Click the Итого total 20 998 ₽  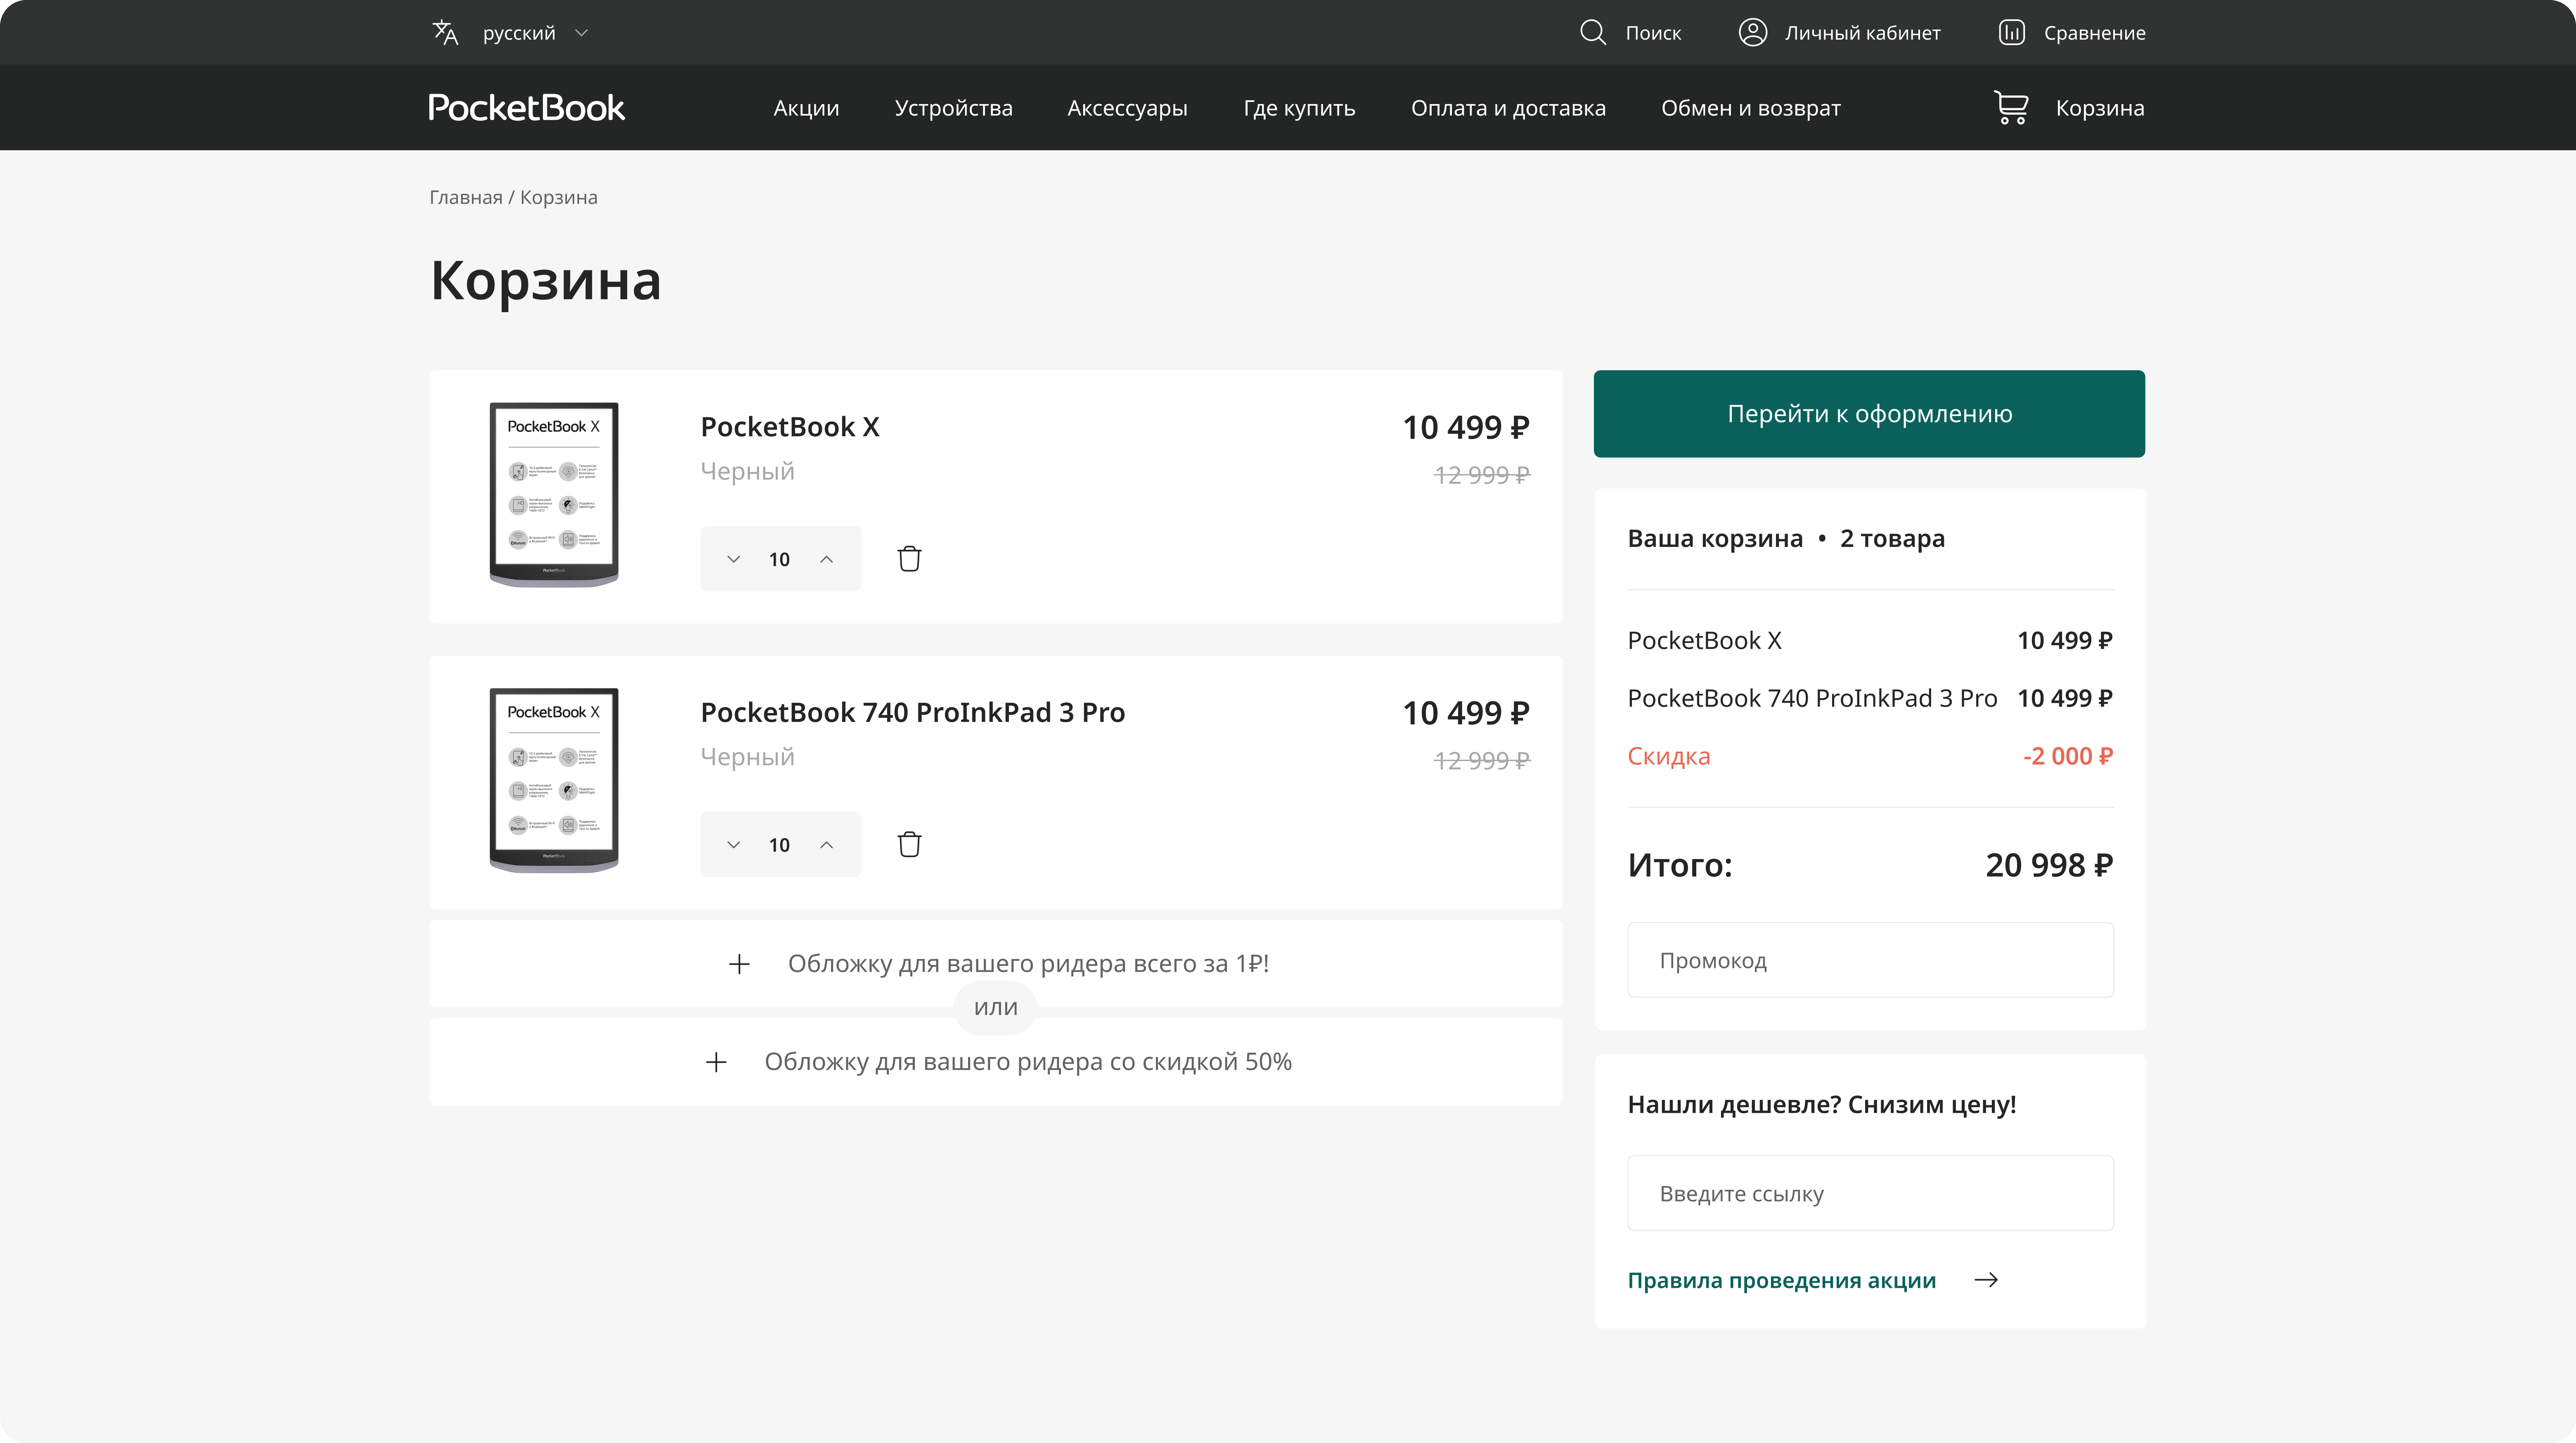[x=2049, y=865]
